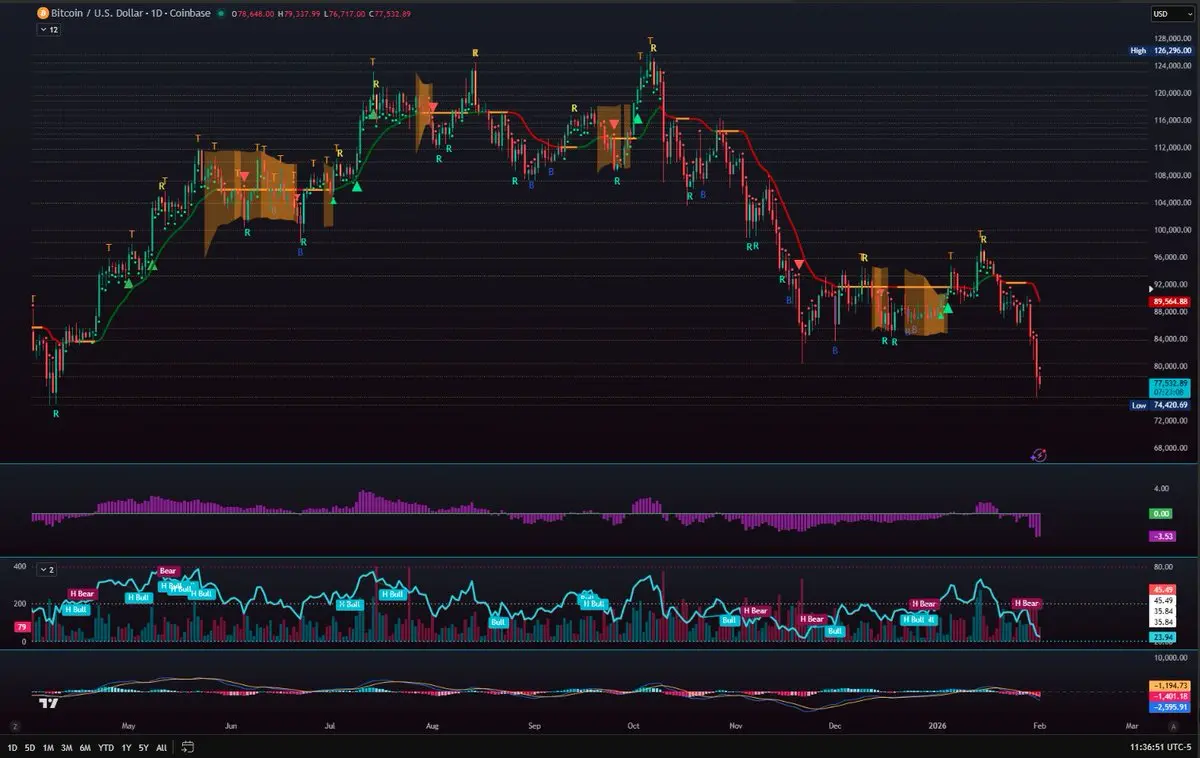Click the Bitcoin coin icon in title
Screen dimensions: 1200x758
(41, 14)
